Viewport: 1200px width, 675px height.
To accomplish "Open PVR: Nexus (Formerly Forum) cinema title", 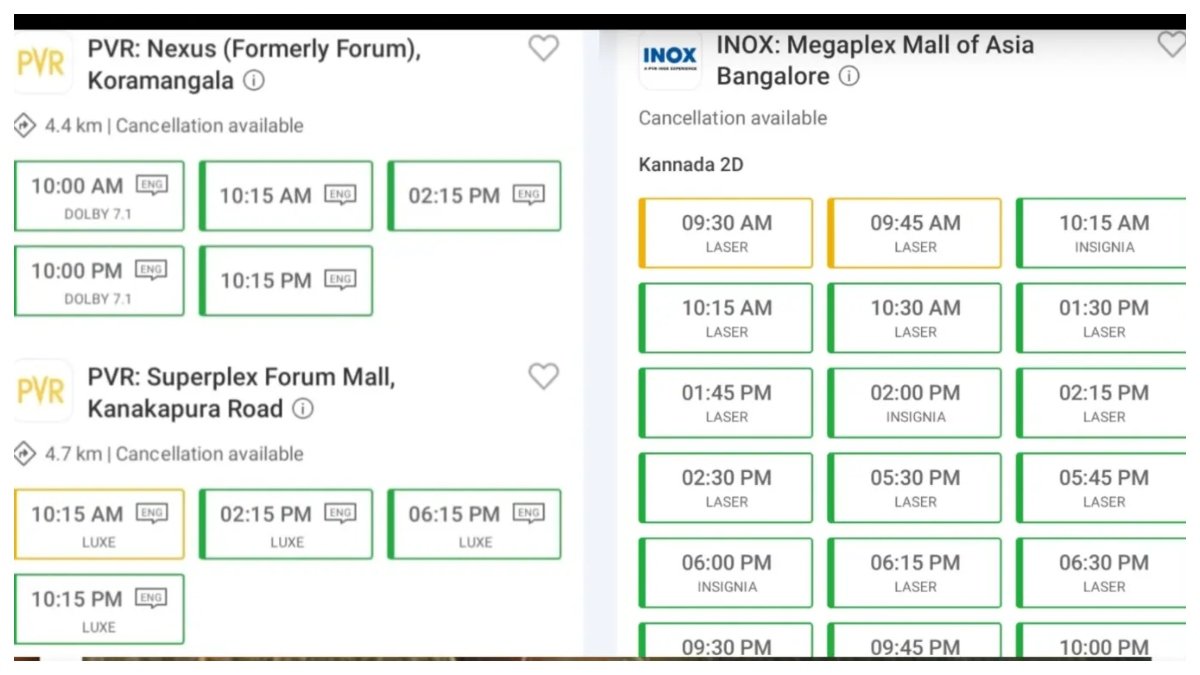I will [254, 65].
